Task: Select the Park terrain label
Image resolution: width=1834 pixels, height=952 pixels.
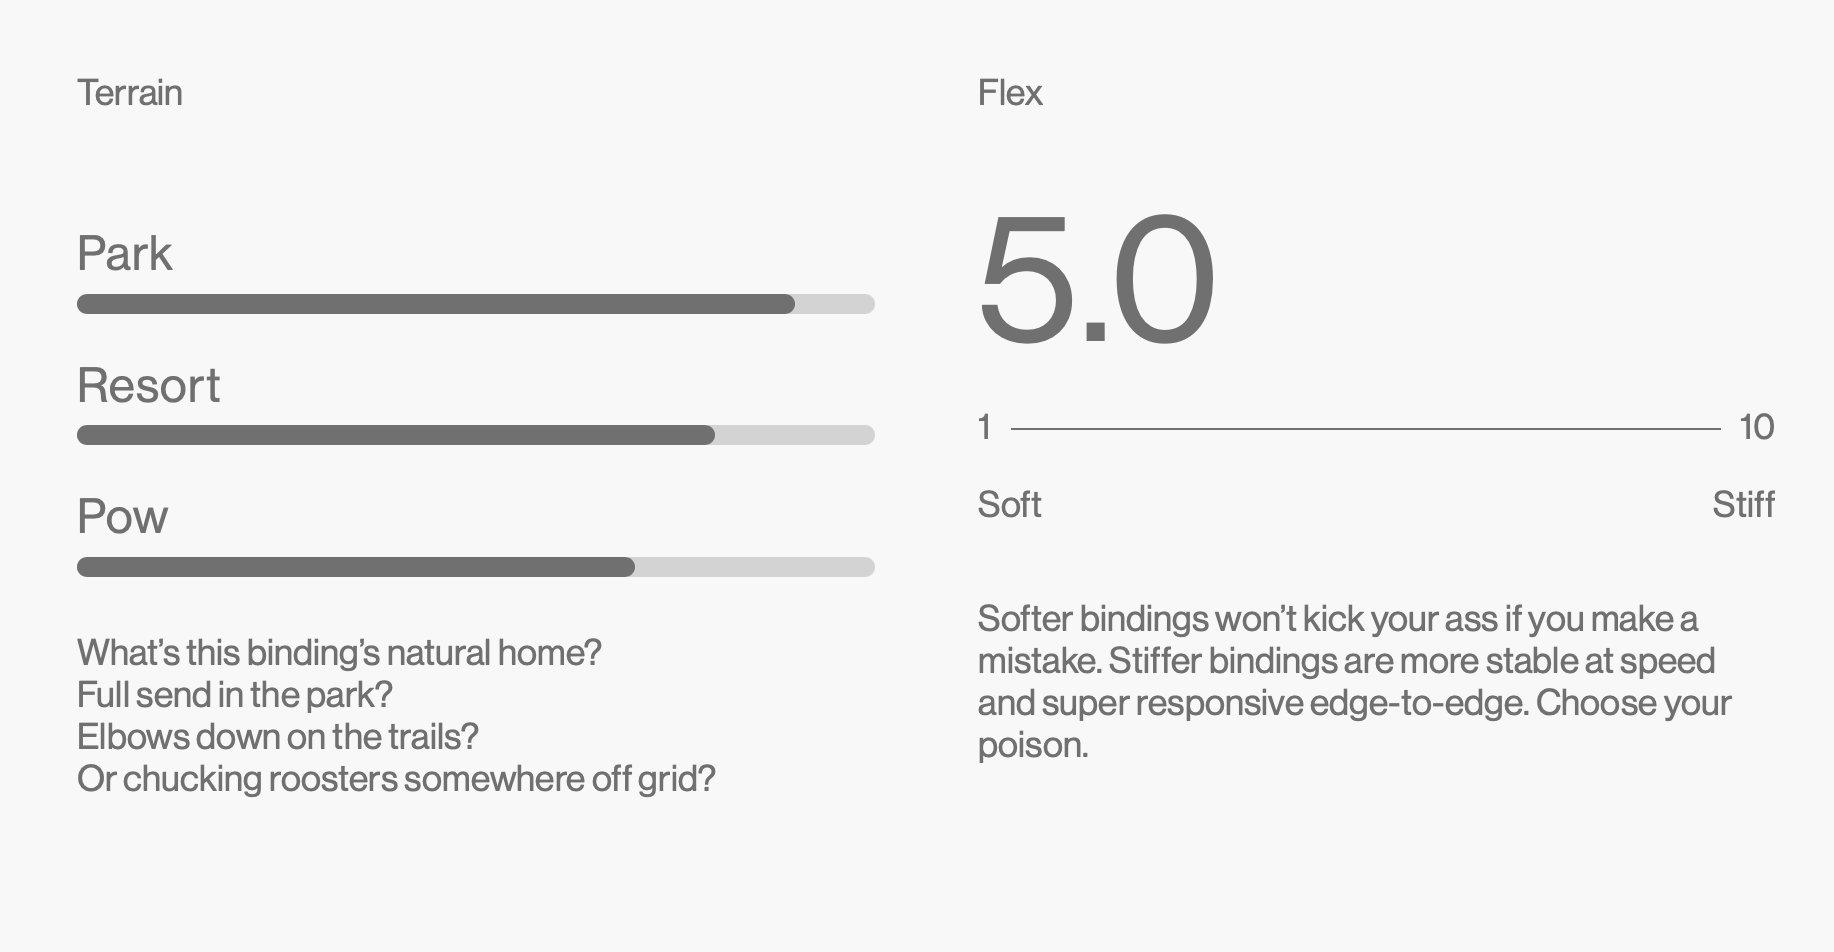Action: 125,253
